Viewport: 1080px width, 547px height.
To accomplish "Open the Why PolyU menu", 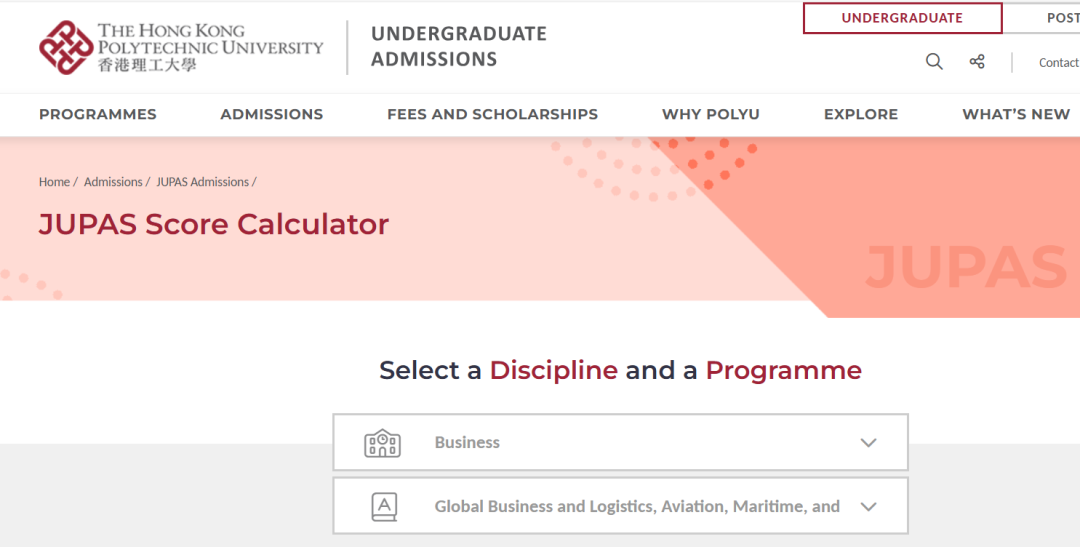I will click(711, 114).
